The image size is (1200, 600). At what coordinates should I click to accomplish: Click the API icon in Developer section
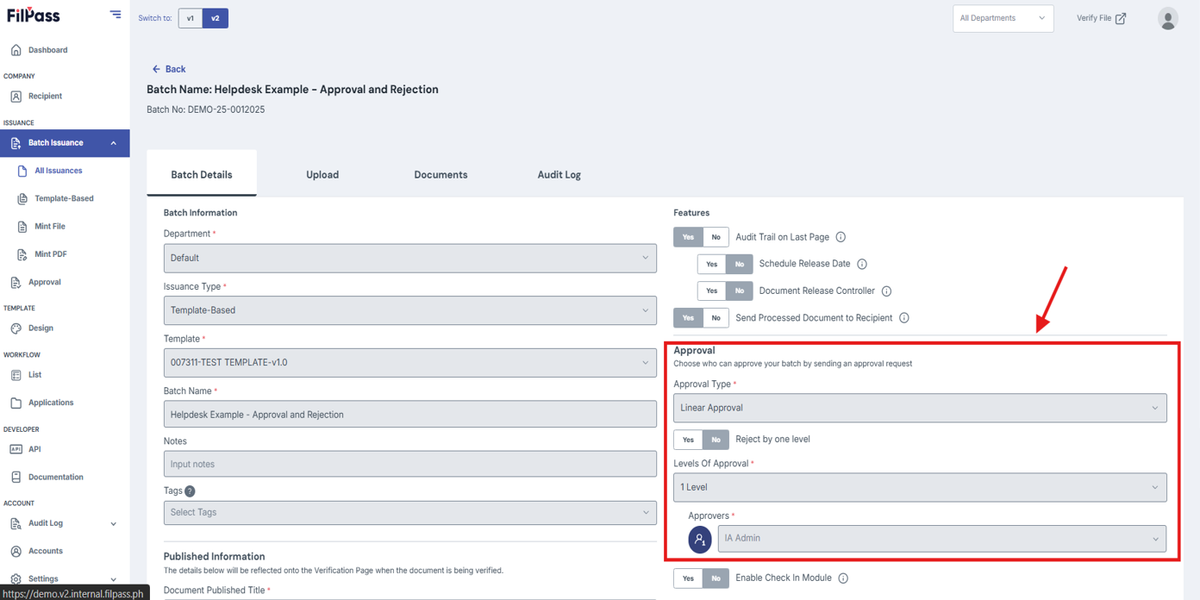[16, 449]
